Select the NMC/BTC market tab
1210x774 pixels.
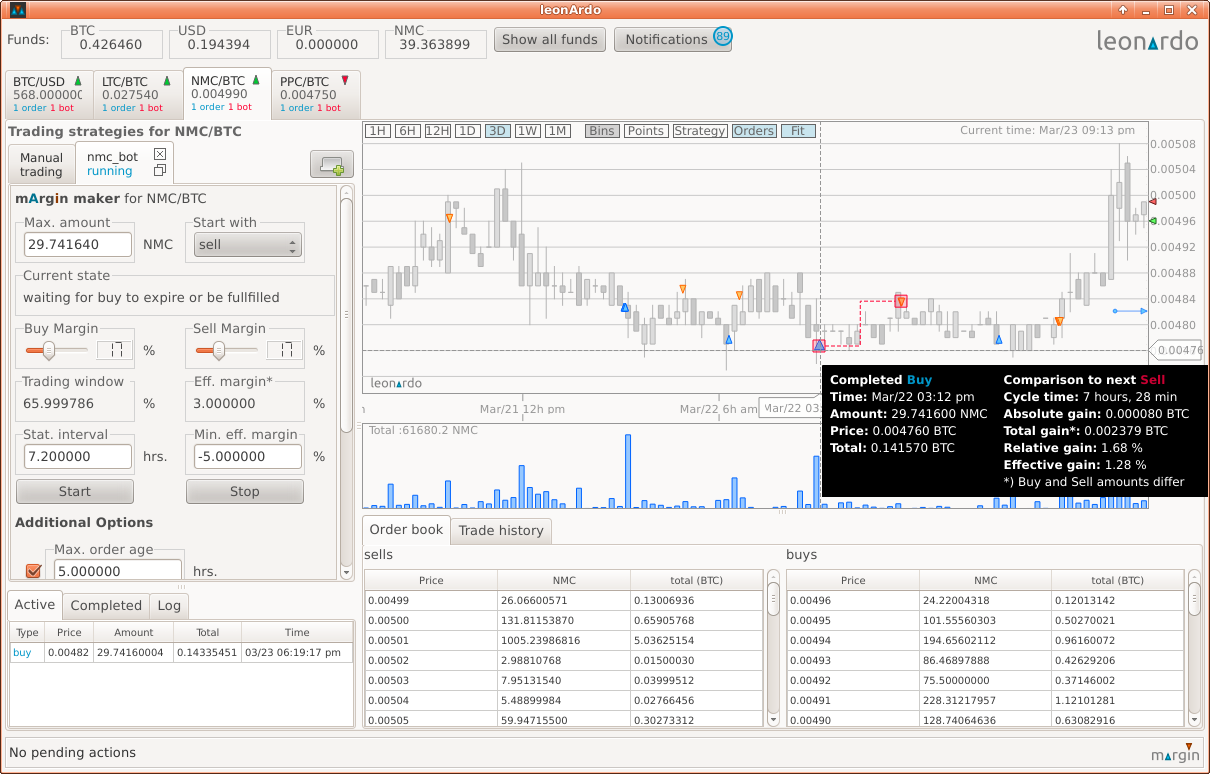[227, 92]
